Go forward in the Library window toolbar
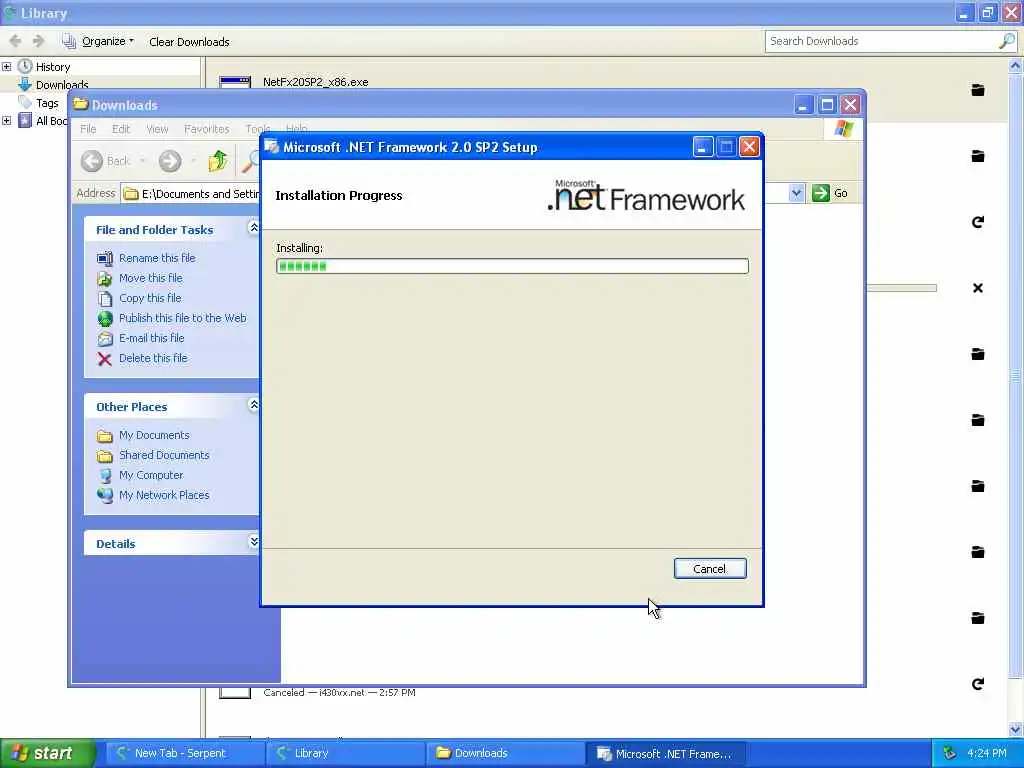The width and height of the screenshot is (1024, 768). [39, 41]
